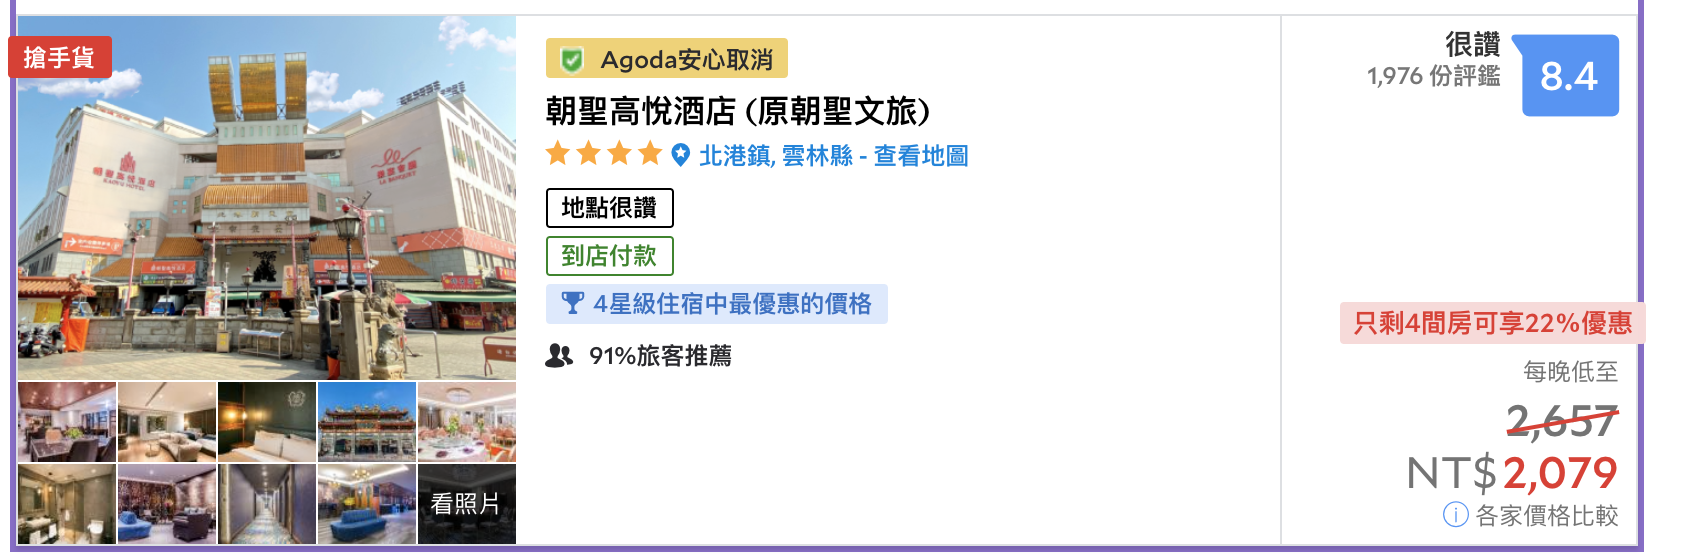Screen dimensions: 1702x560
Task: Click the trophy icon for best price
Action: [572, 303]
